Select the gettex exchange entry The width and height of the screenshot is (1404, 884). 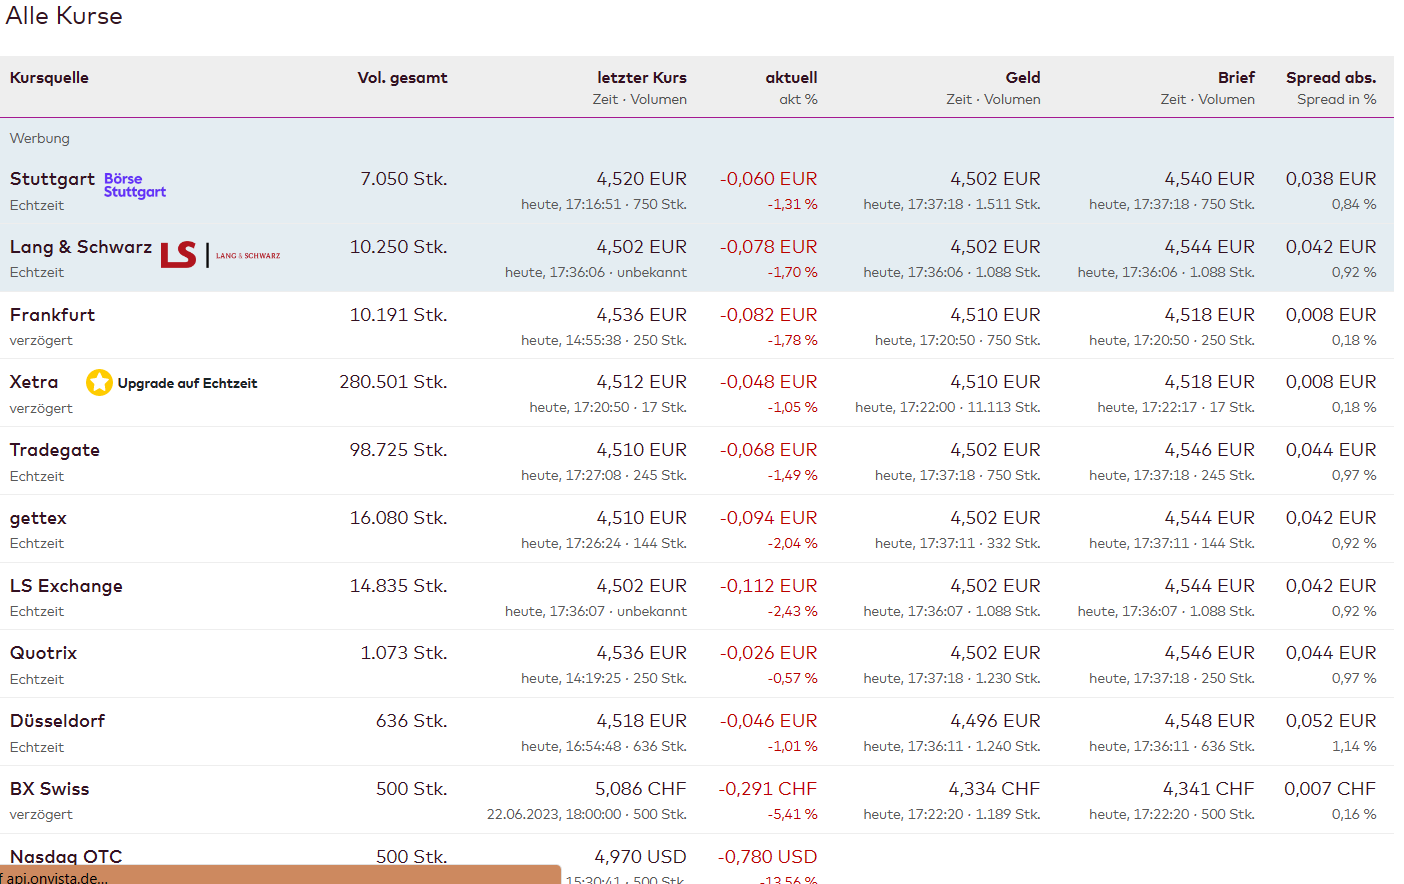[38, 518]
